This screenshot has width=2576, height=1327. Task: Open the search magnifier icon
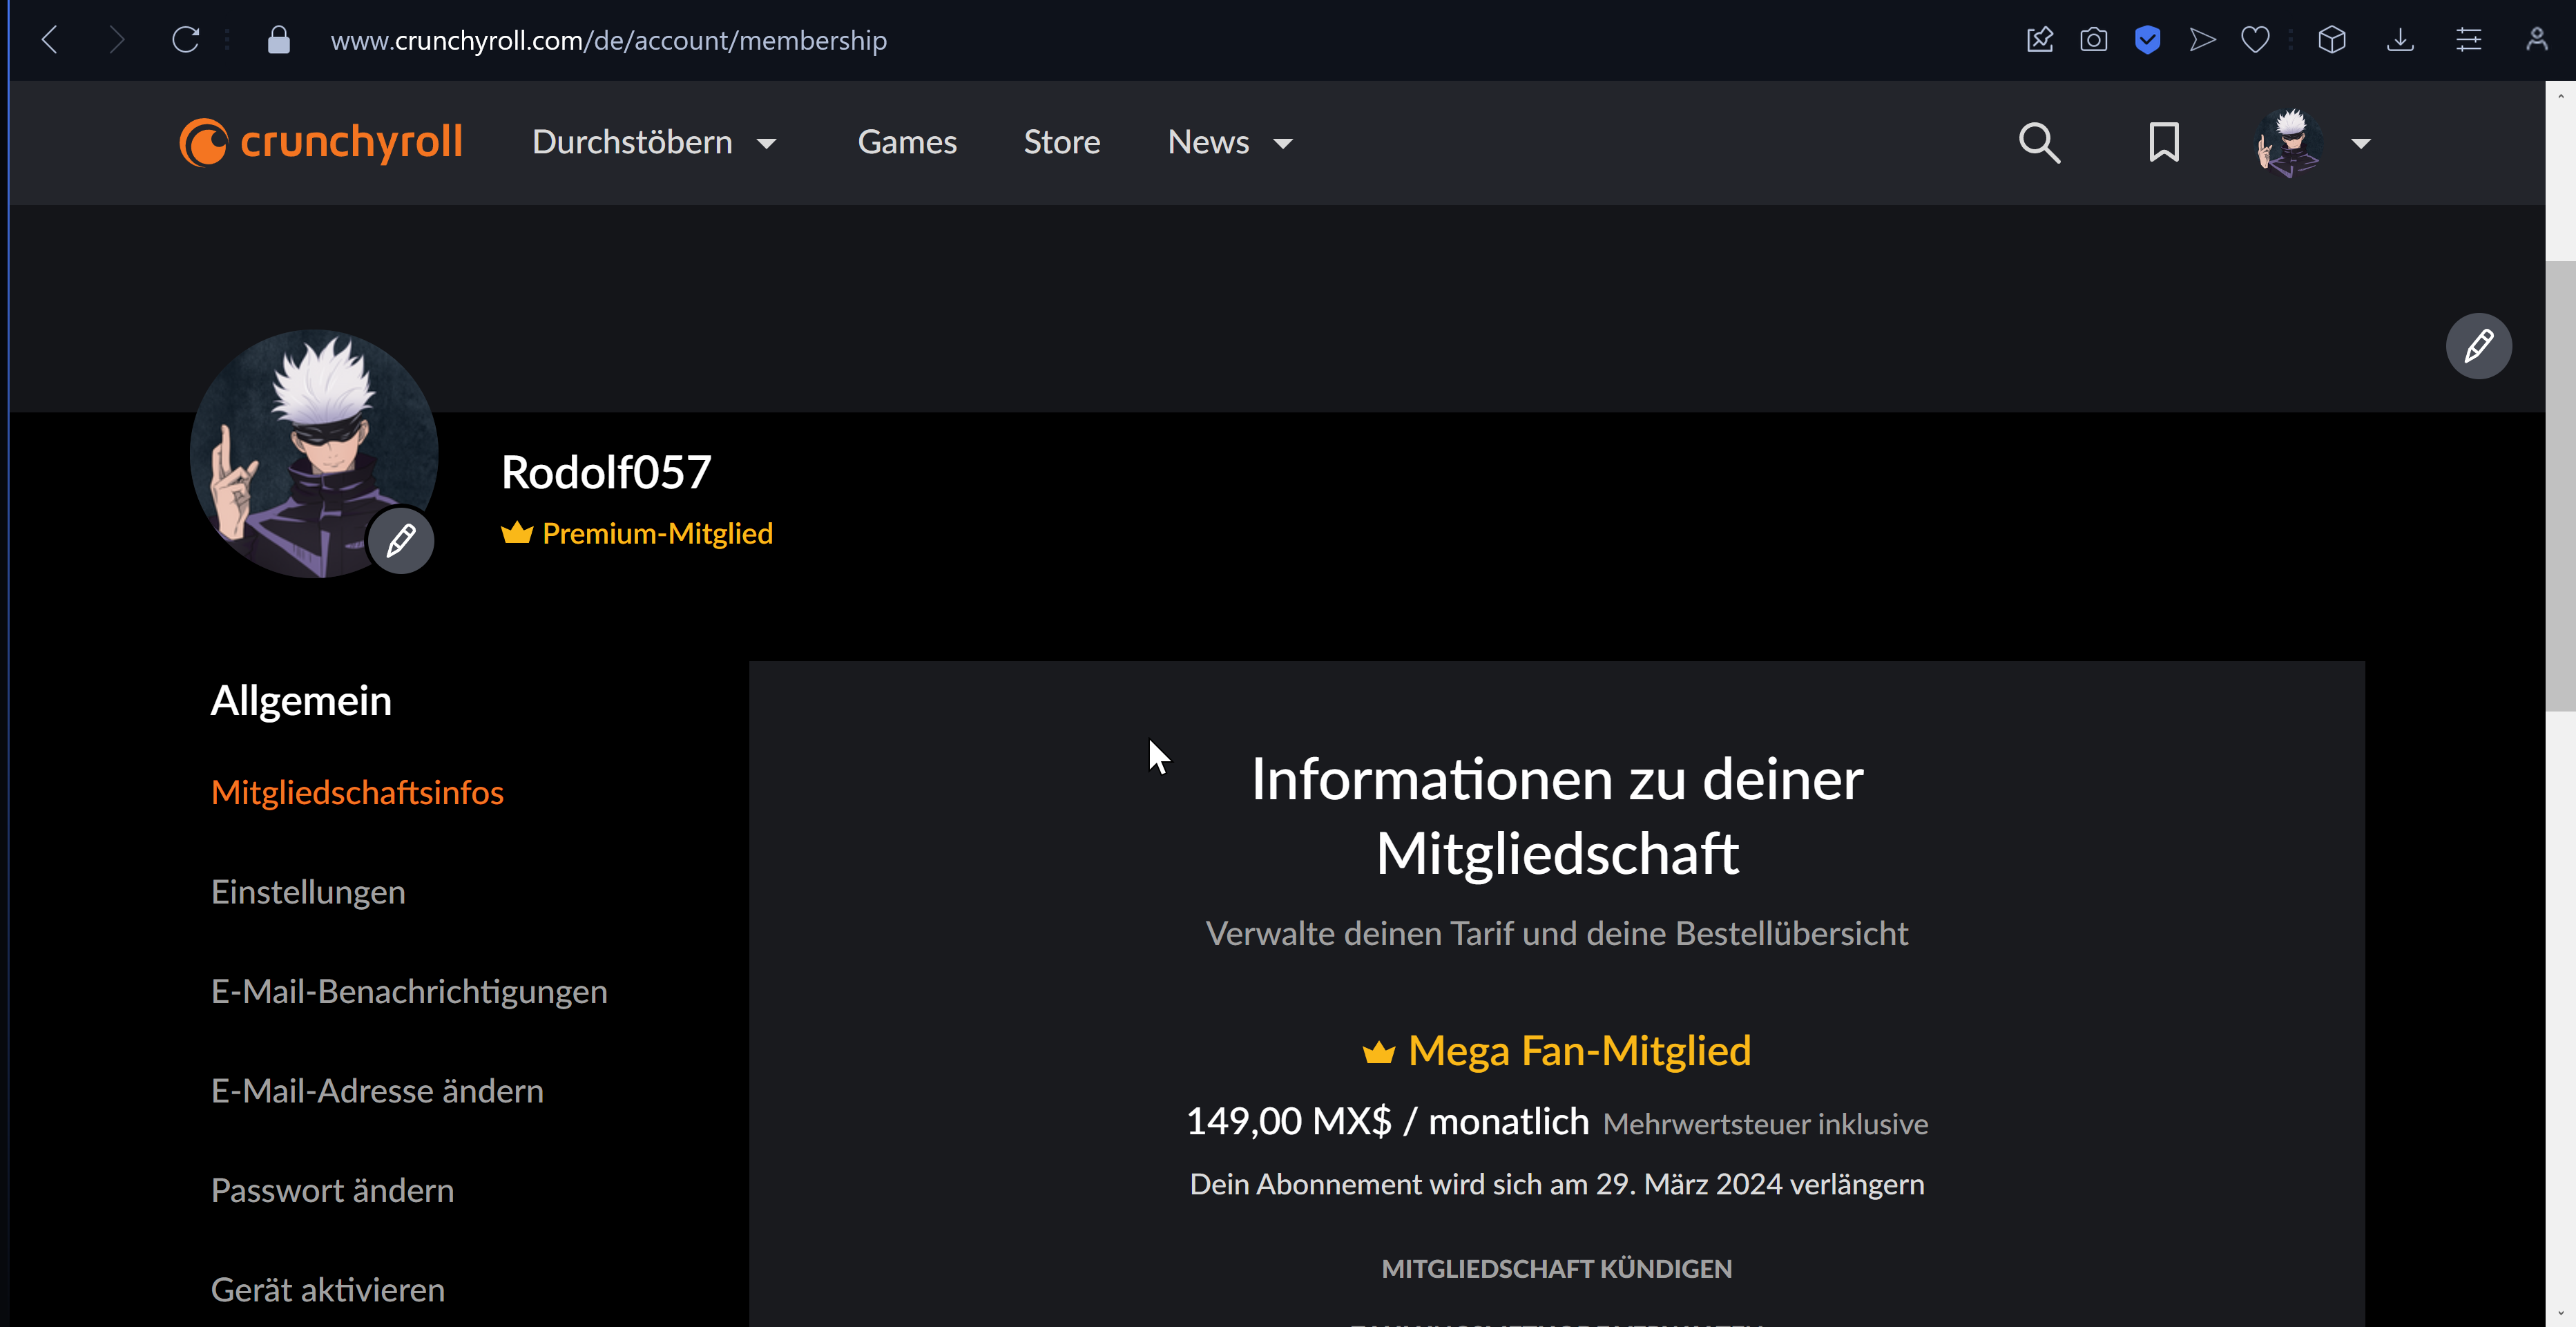(2039, 143)
